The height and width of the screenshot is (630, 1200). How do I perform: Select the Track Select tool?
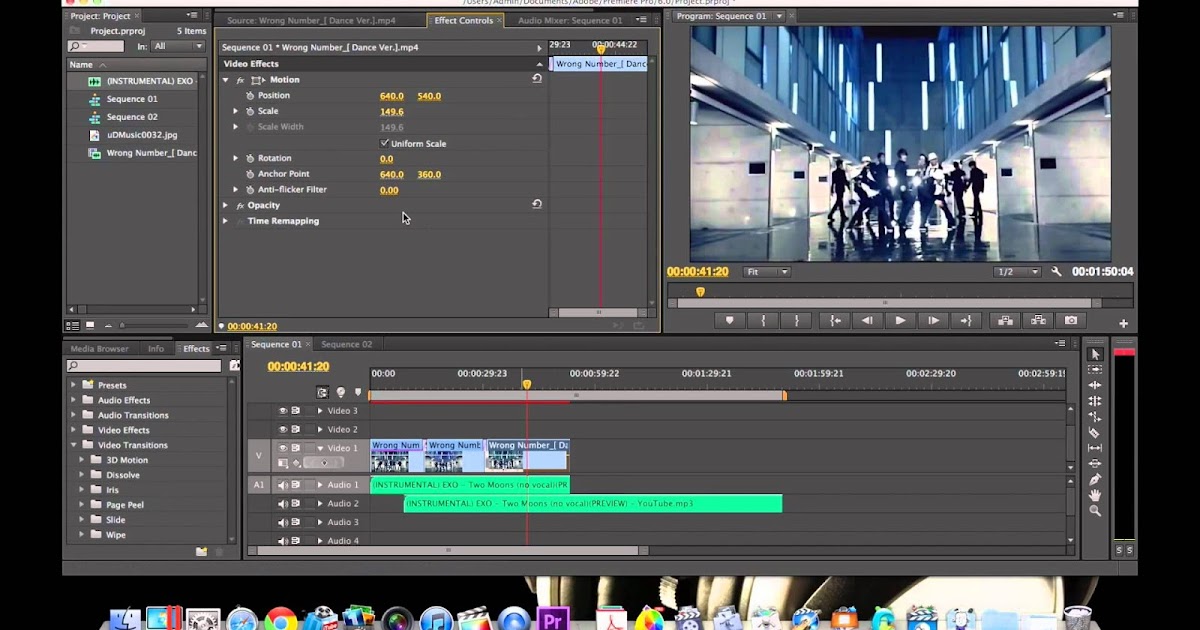(1095, 370)
